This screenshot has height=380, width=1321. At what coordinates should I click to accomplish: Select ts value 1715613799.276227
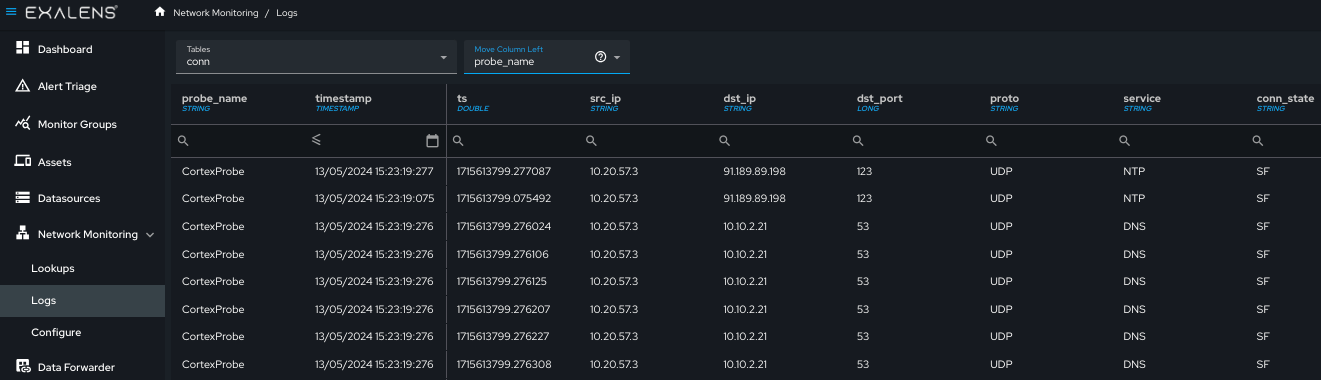504,336
